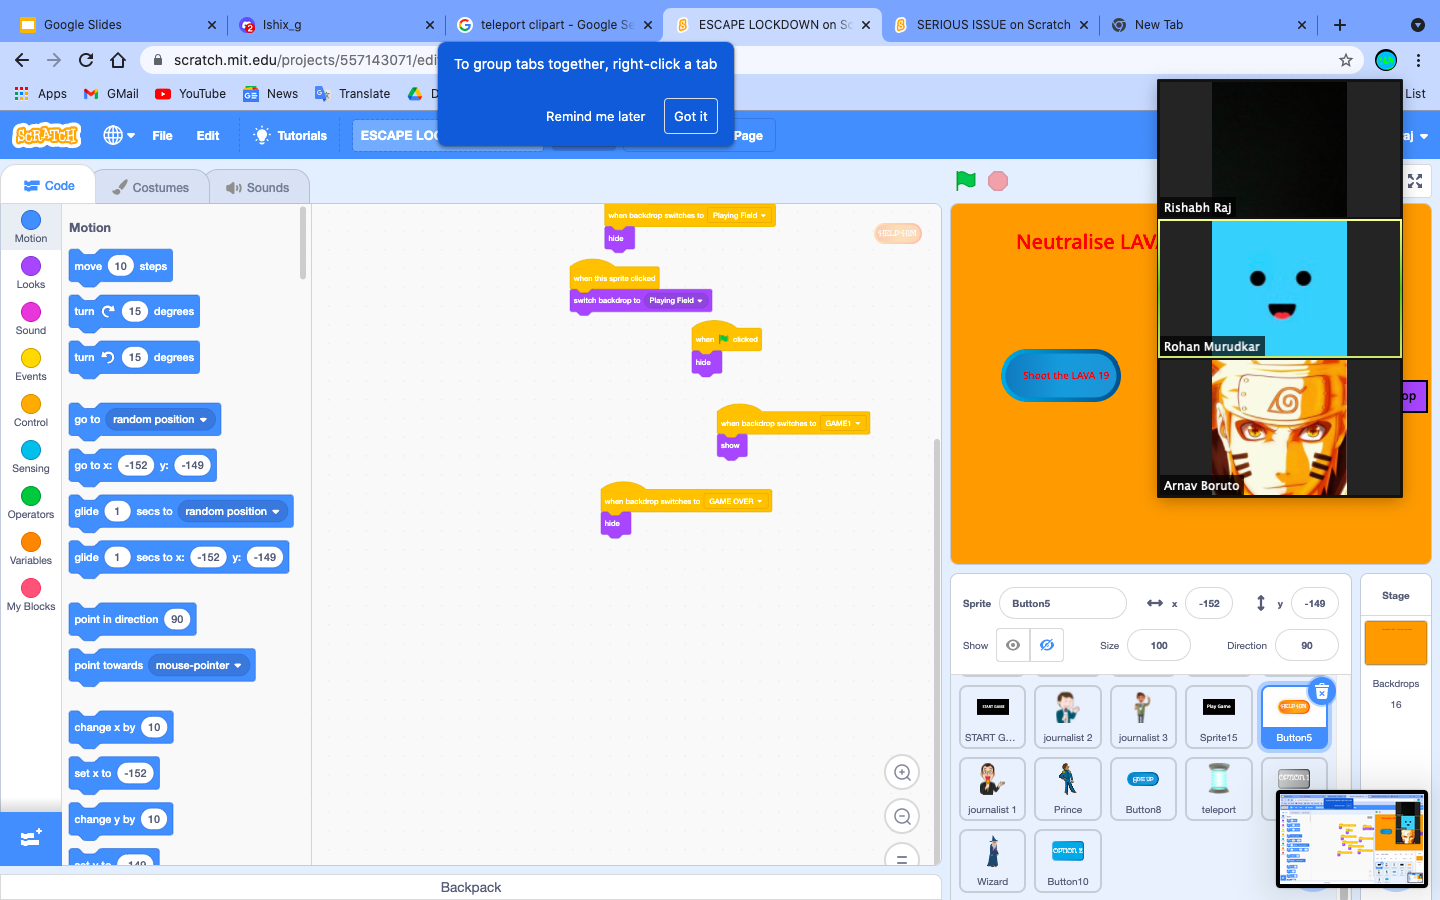Switch to the Costumes tab

coord(151,187)
